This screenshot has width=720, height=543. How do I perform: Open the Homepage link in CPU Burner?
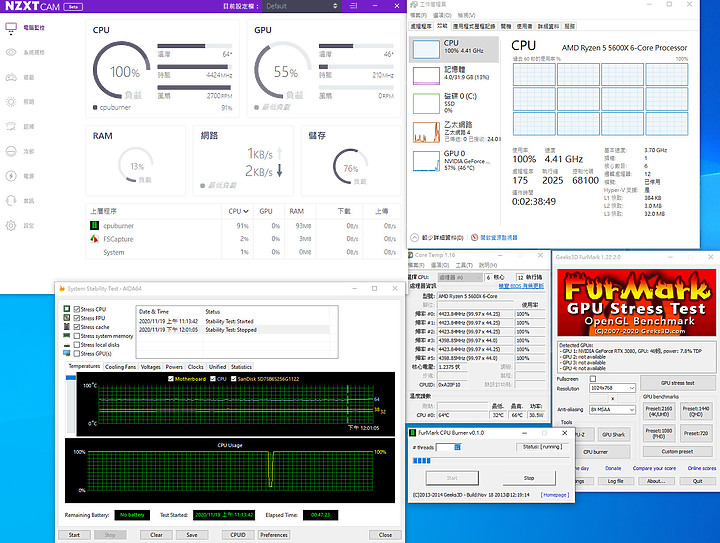(555, 495)
